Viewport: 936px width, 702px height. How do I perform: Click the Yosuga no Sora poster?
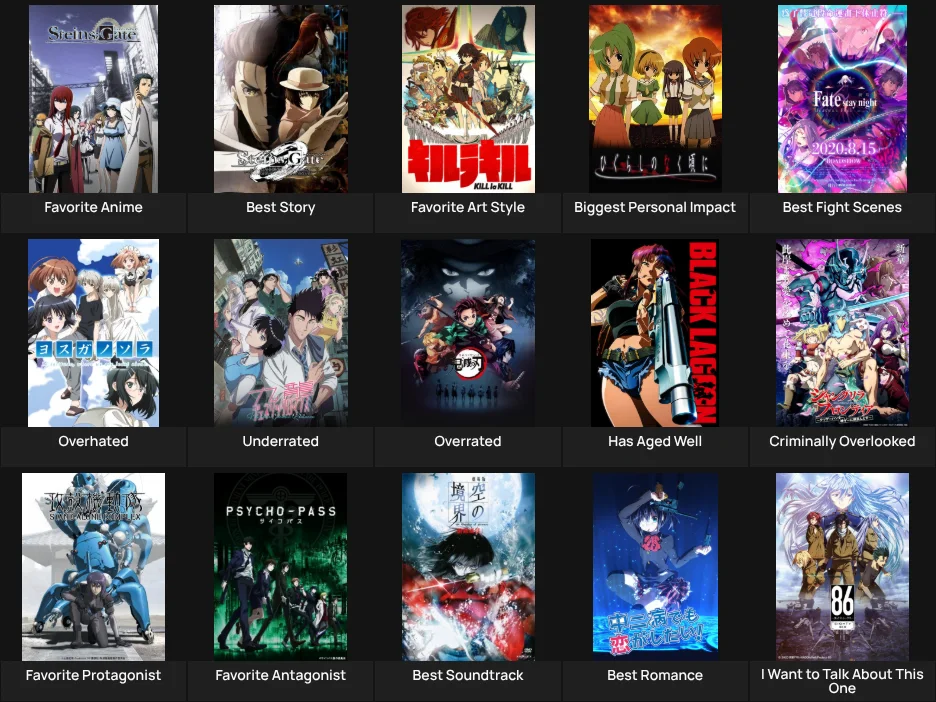click(x=94, y=333)
